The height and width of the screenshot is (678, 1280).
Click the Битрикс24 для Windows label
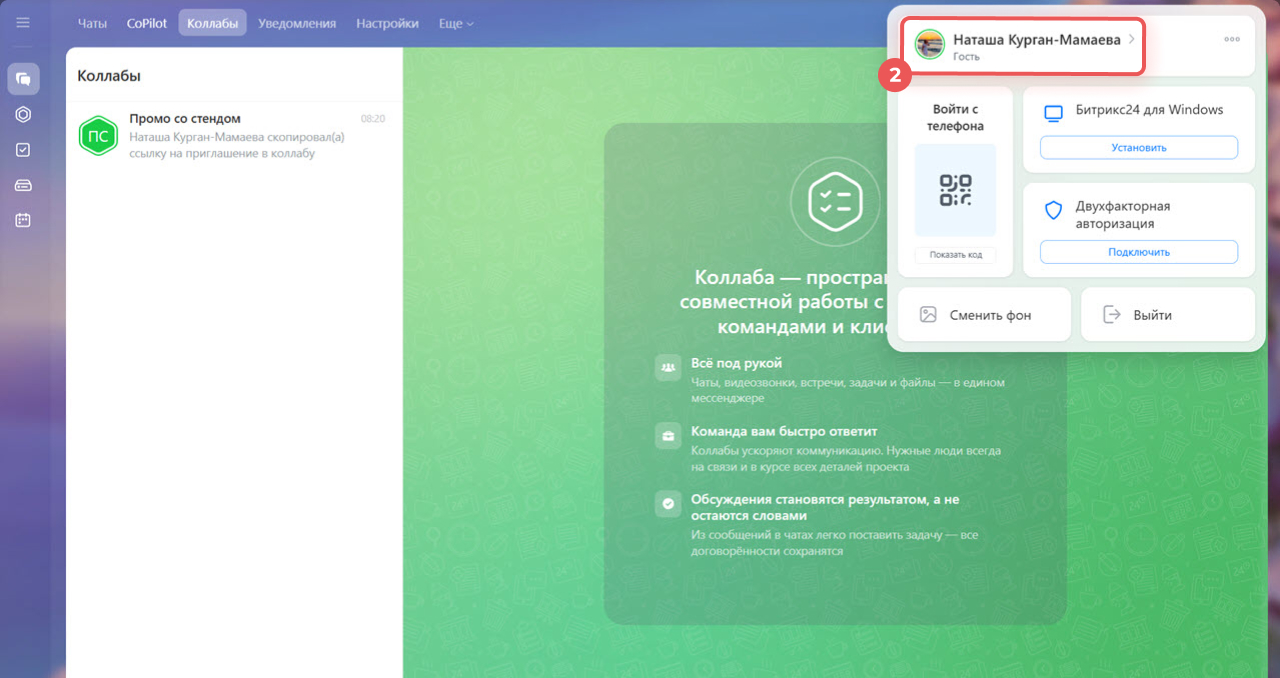pyautogui.click(x=1150, y=110)
